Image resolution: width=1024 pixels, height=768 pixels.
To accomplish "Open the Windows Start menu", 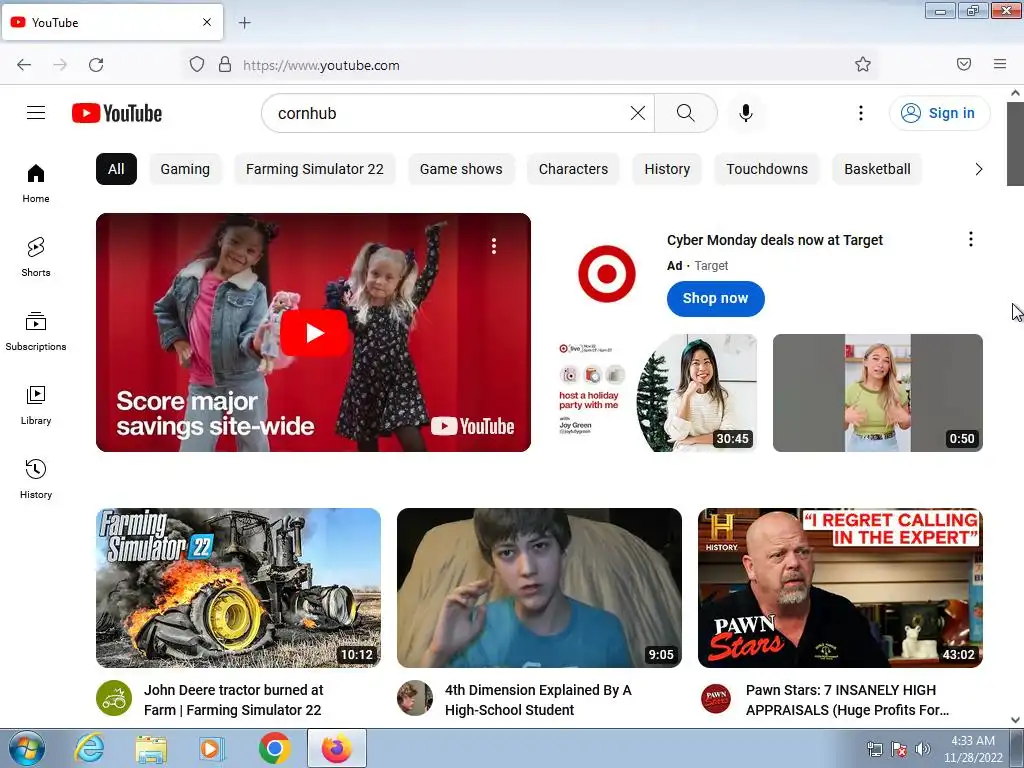I will (27, 748).
